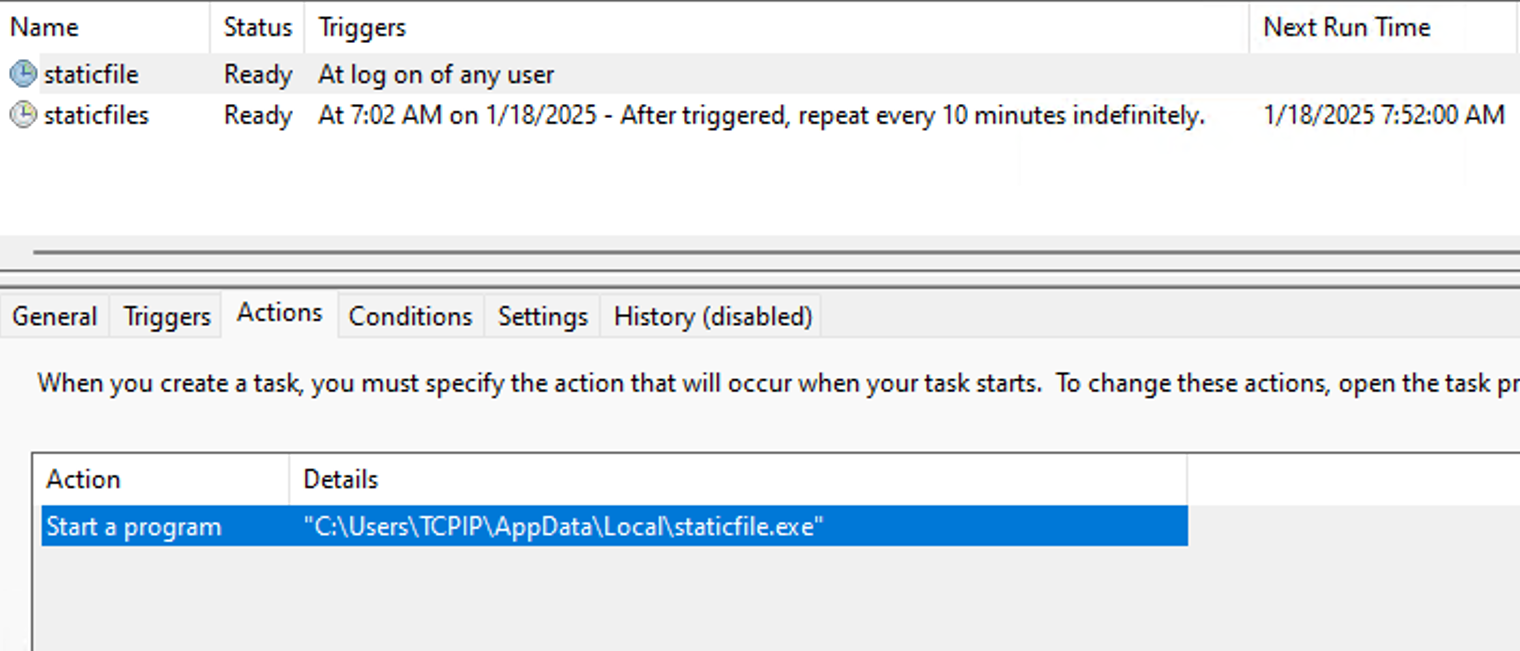Click the Actions tab label
Viewport: 1520px width, 651px height.
279,312
